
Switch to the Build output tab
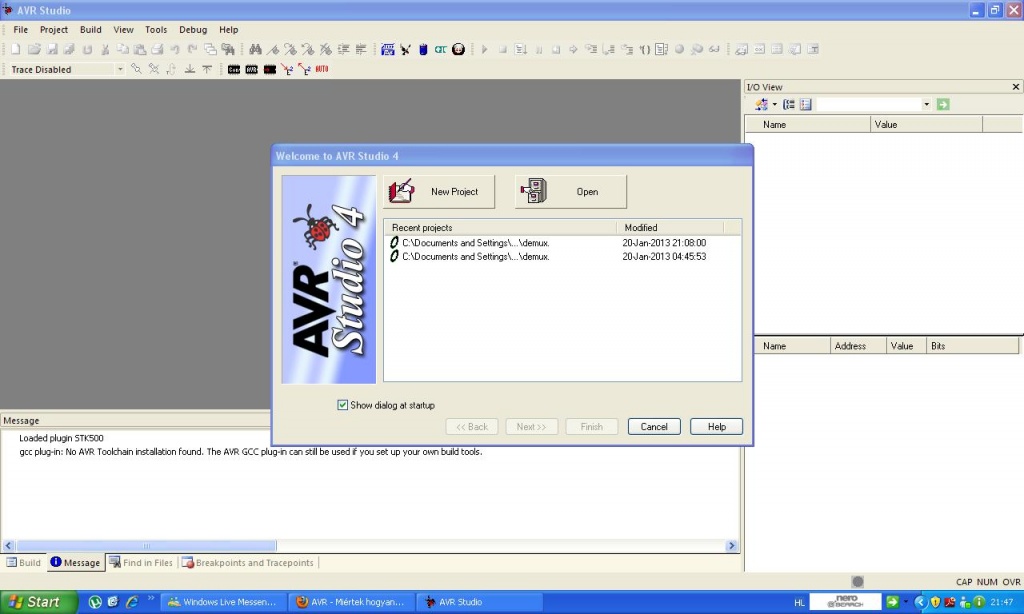(x=24, y=562)
